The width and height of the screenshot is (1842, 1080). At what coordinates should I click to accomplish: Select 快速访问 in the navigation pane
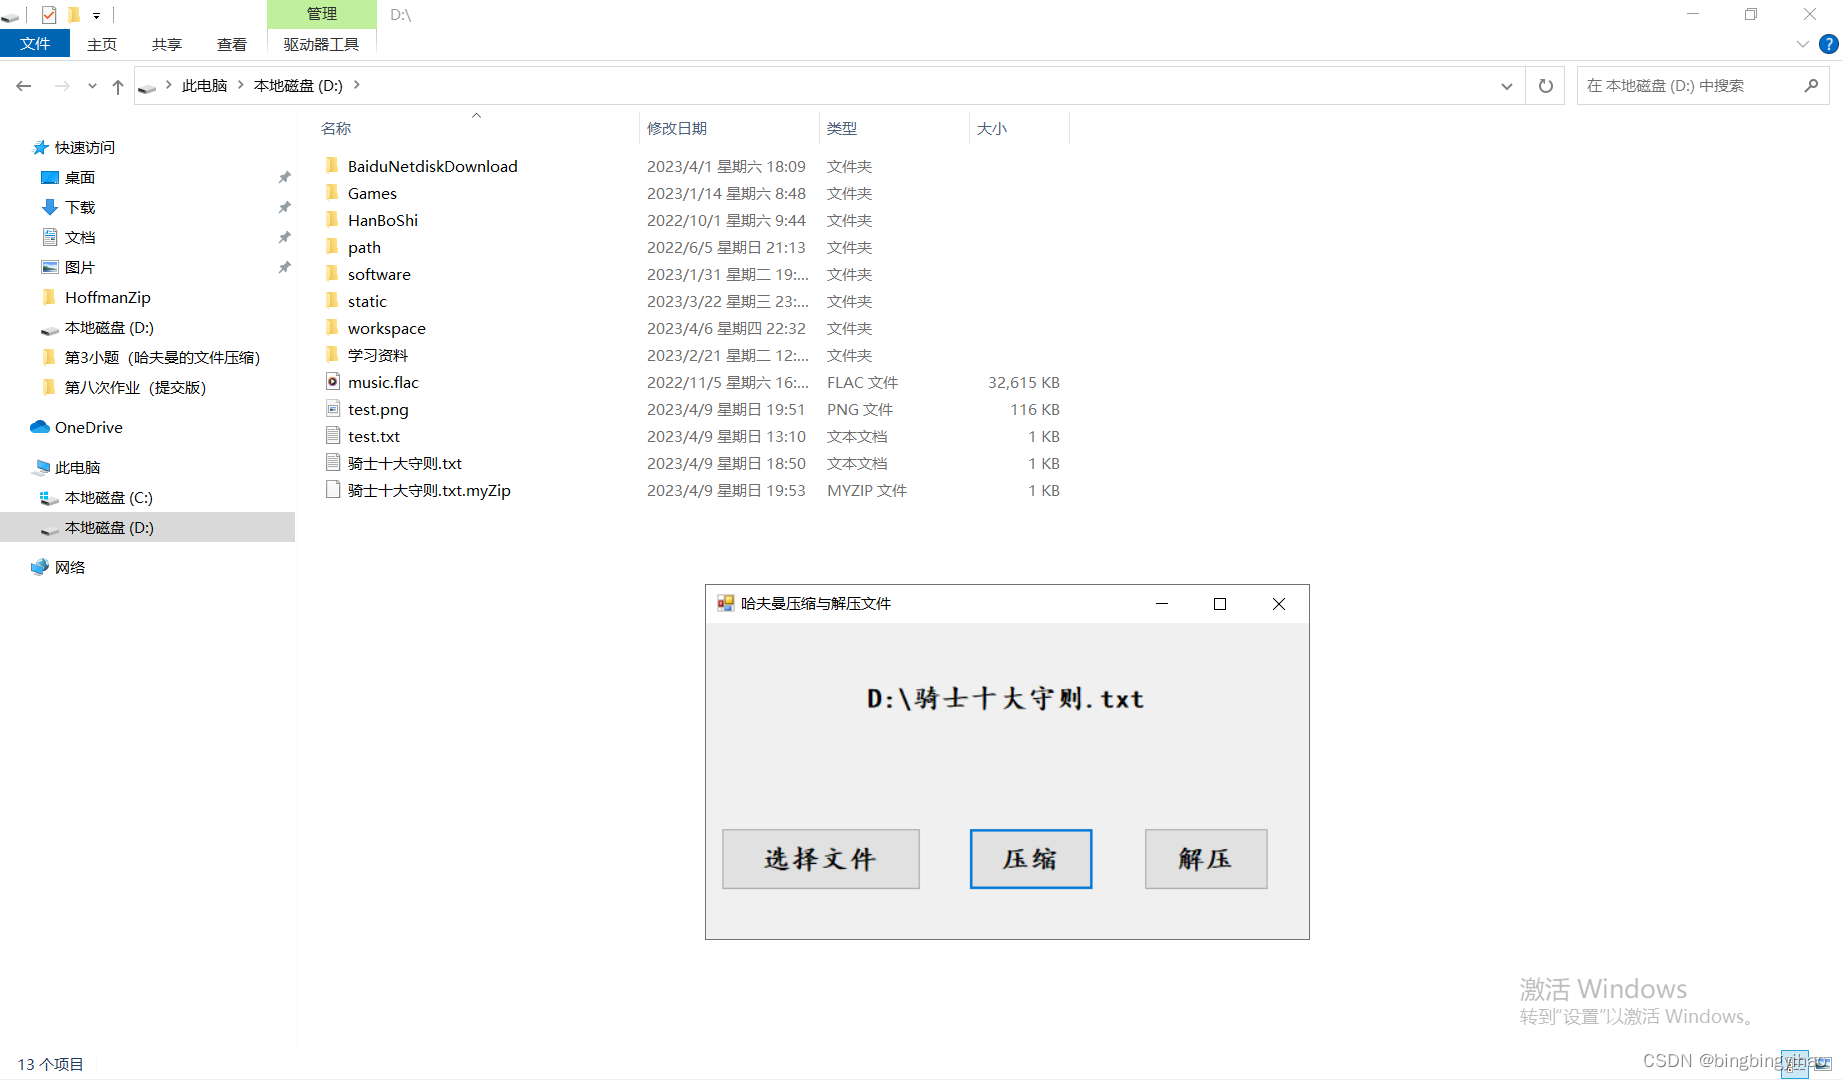point(85,147)
